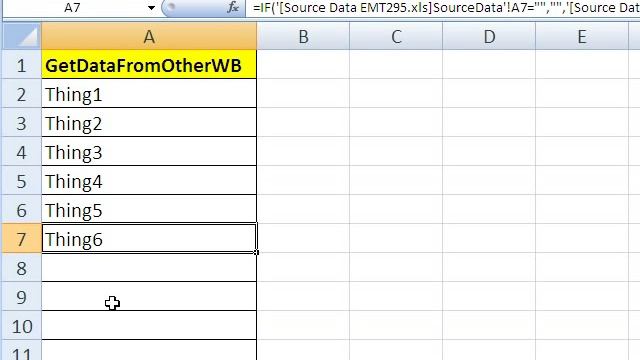Image resolution: width=640 pixels, height=360 pixels.
Task: Click the Name Box showing A7
Action: tap(72, 8)
